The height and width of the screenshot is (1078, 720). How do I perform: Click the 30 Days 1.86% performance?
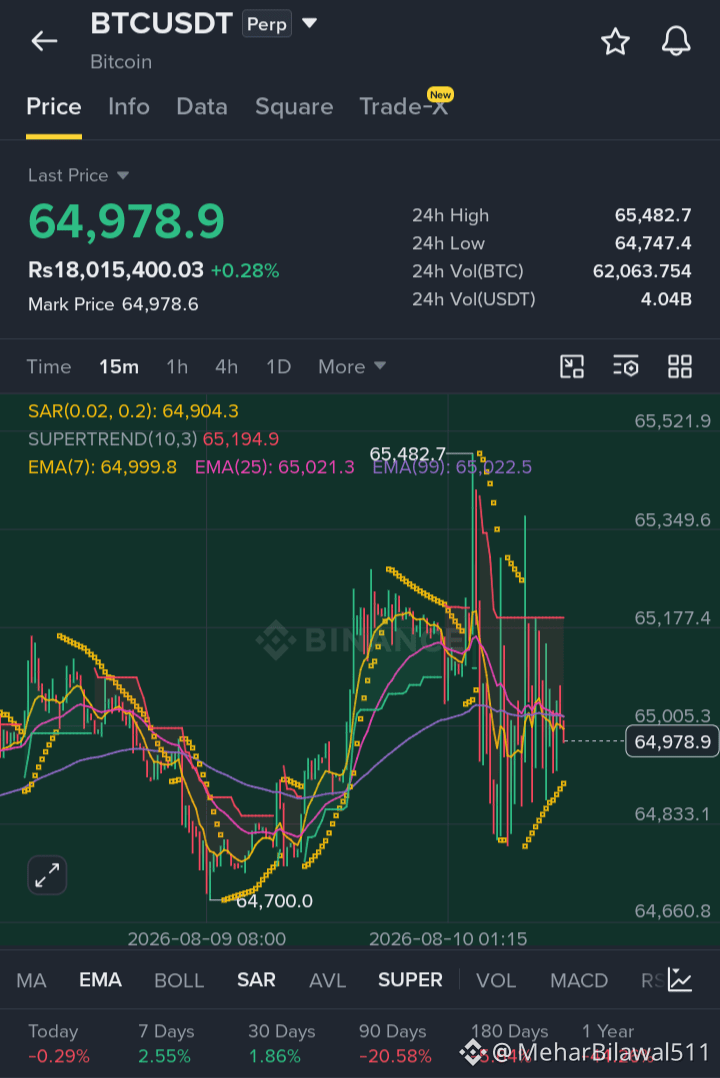coord(281,1044)
